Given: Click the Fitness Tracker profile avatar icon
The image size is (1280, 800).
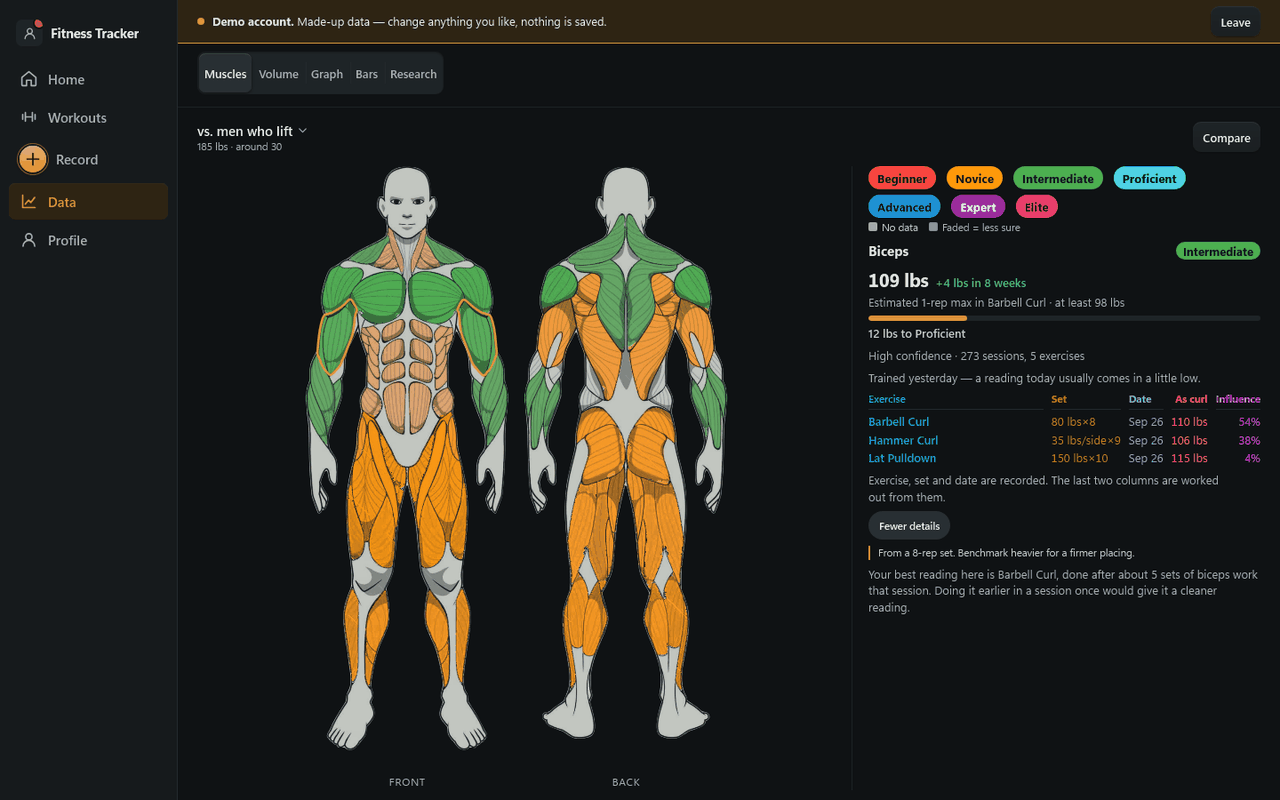Looking at the screenshot, I should click(x=30, y=33).
